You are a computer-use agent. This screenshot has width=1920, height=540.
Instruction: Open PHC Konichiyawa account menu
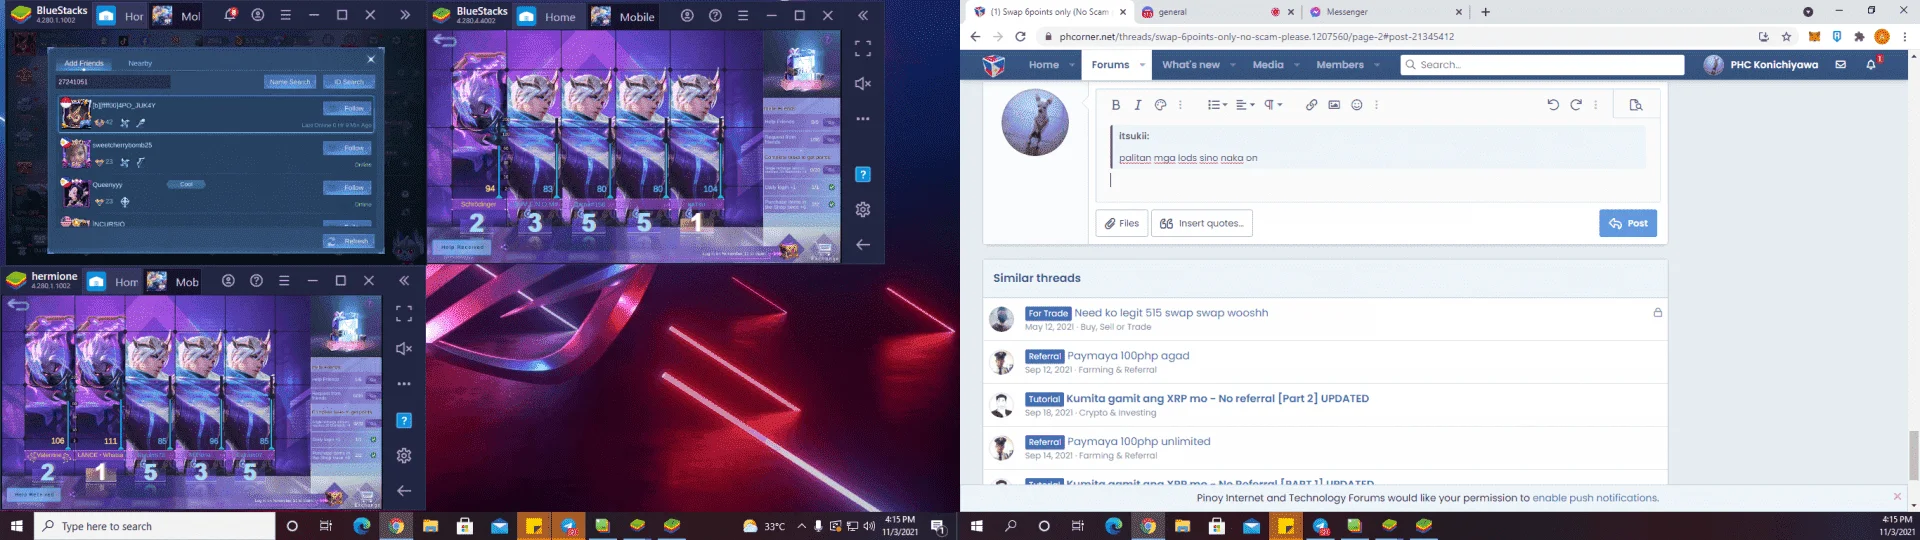click(1761, 65)
